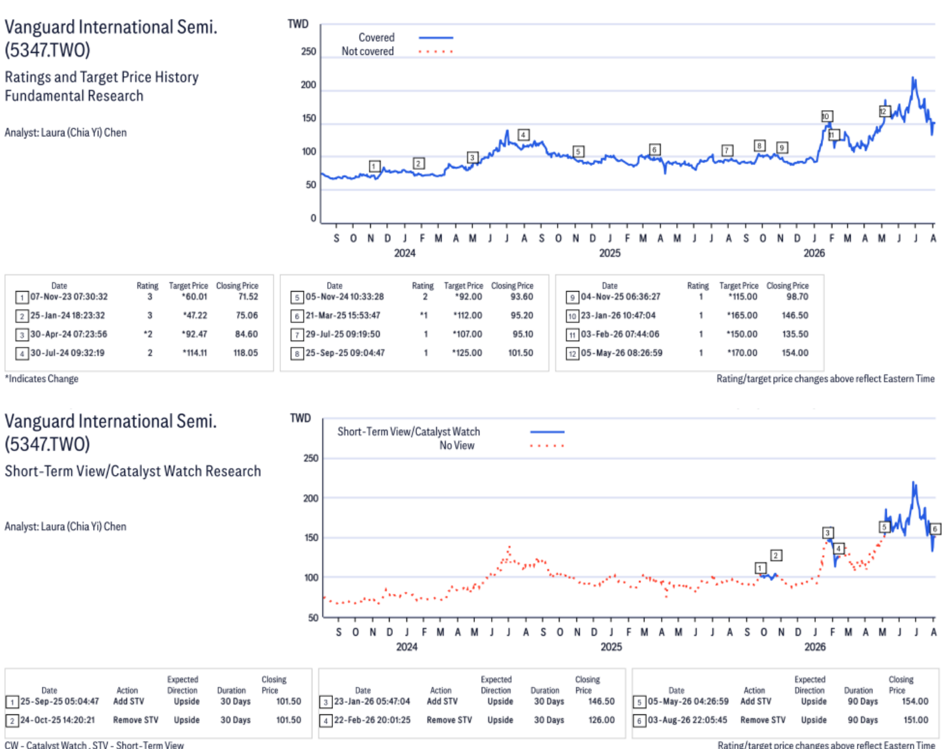Image resolution: width=942 pixels, height=749 pixels.
Task: Click the analyst name under Fundamental Research
Action: coord(65,132)
